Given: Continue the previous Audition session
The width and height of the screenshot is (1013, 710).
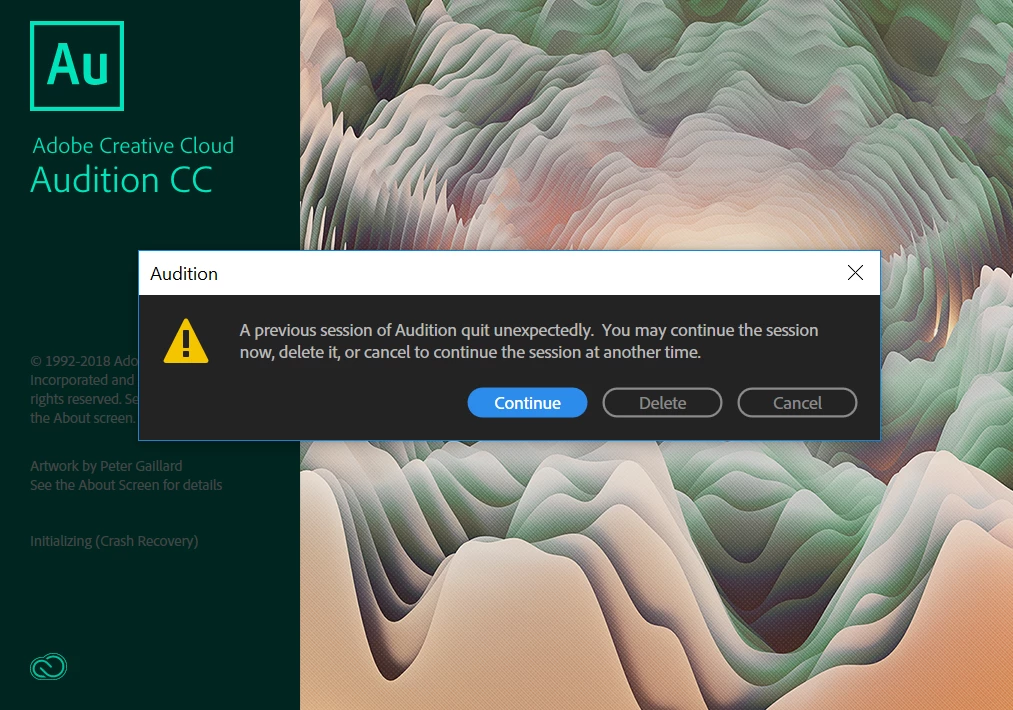Looking at the screenshot, I should [x=527, y=402].
